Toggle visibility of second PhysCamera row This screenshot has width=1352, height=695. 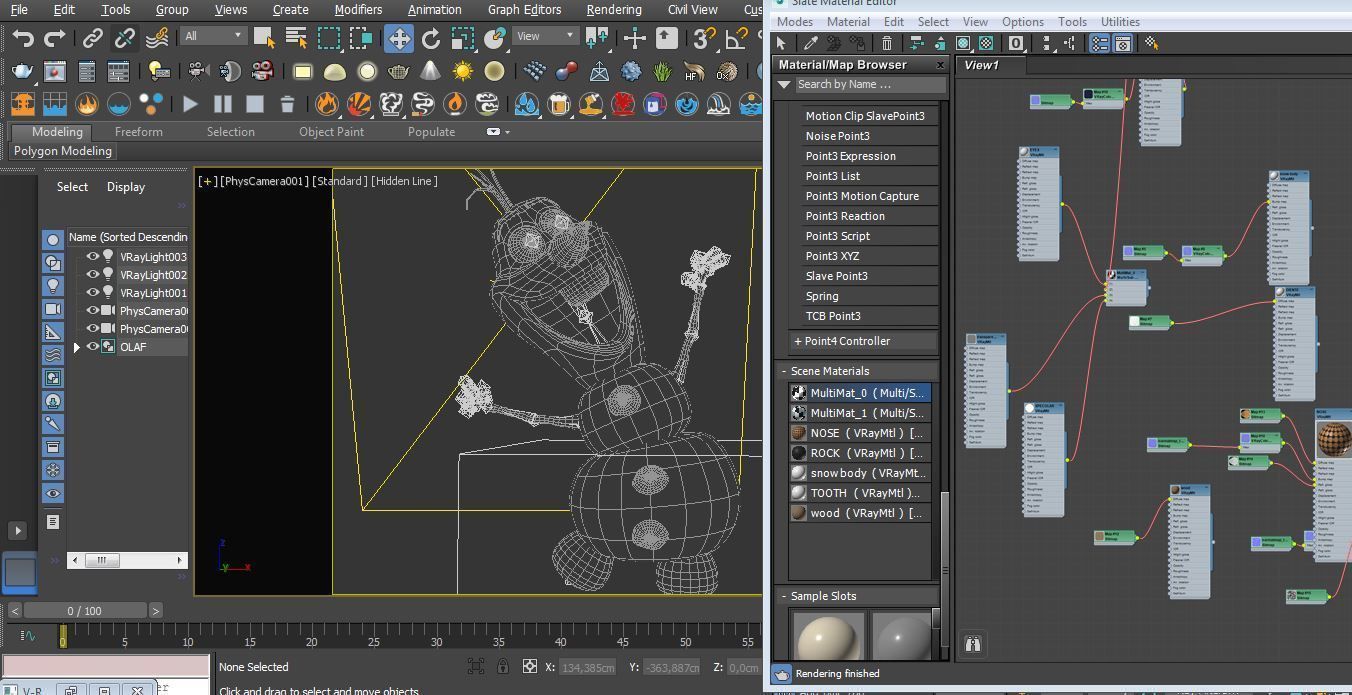tap(93, 329)
